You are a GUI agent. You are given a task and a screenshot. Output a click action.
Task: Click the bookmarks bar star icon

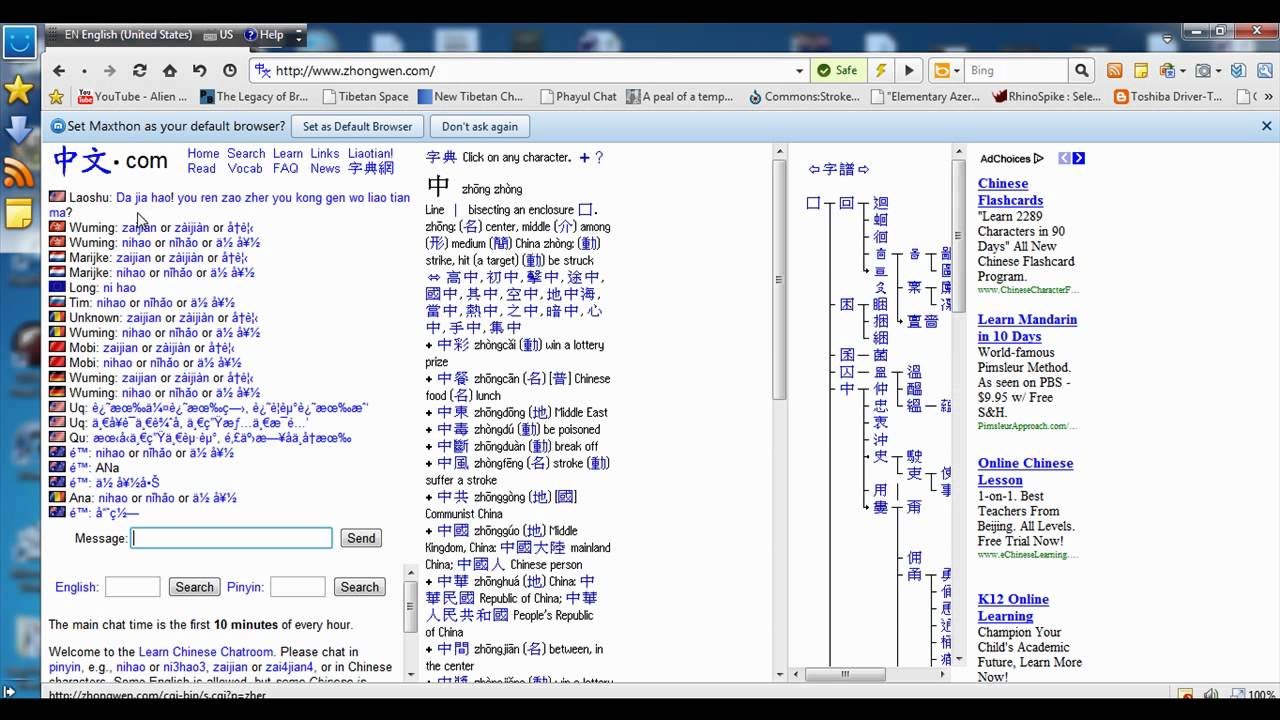pyautogui.click(x=57, y=97)
